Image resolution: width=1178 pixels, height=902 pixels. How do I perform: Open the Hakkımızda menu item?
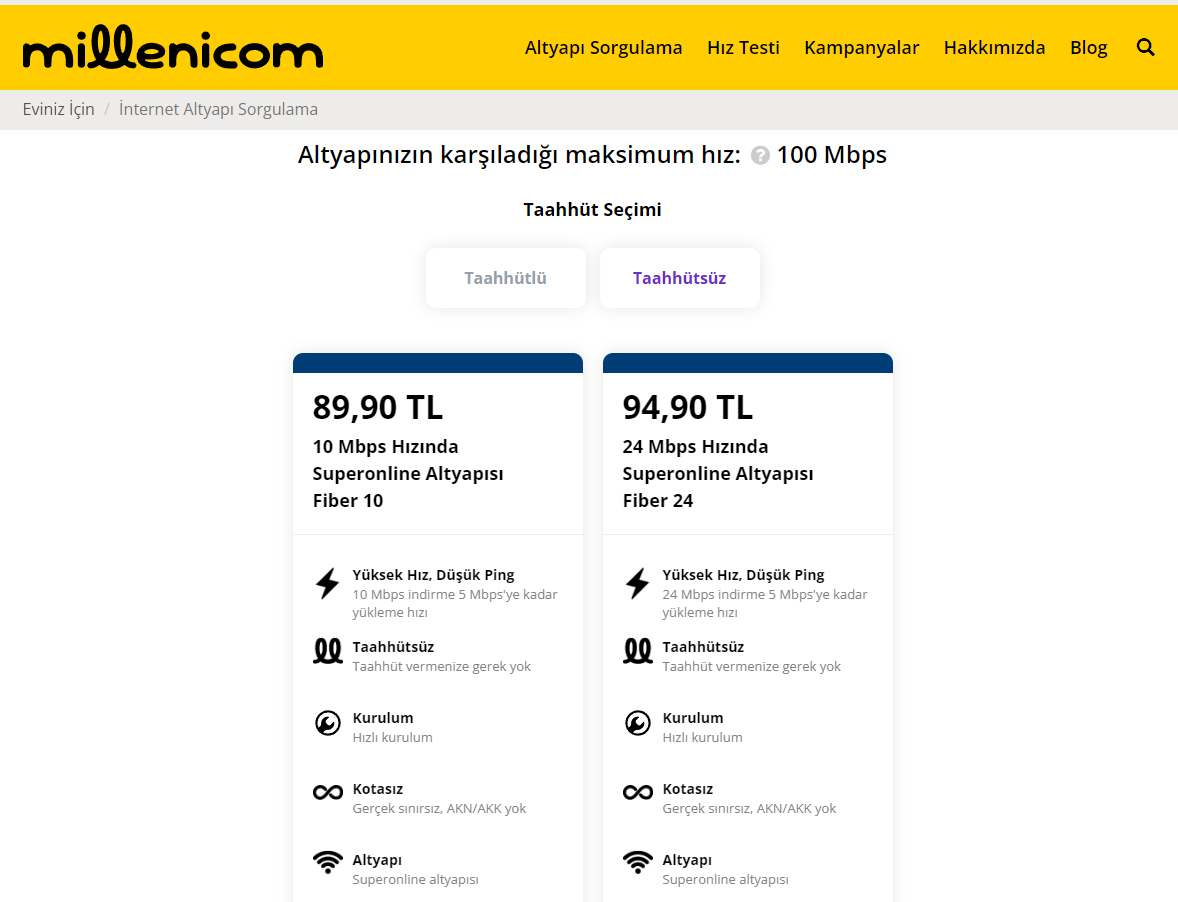point(994,47)
